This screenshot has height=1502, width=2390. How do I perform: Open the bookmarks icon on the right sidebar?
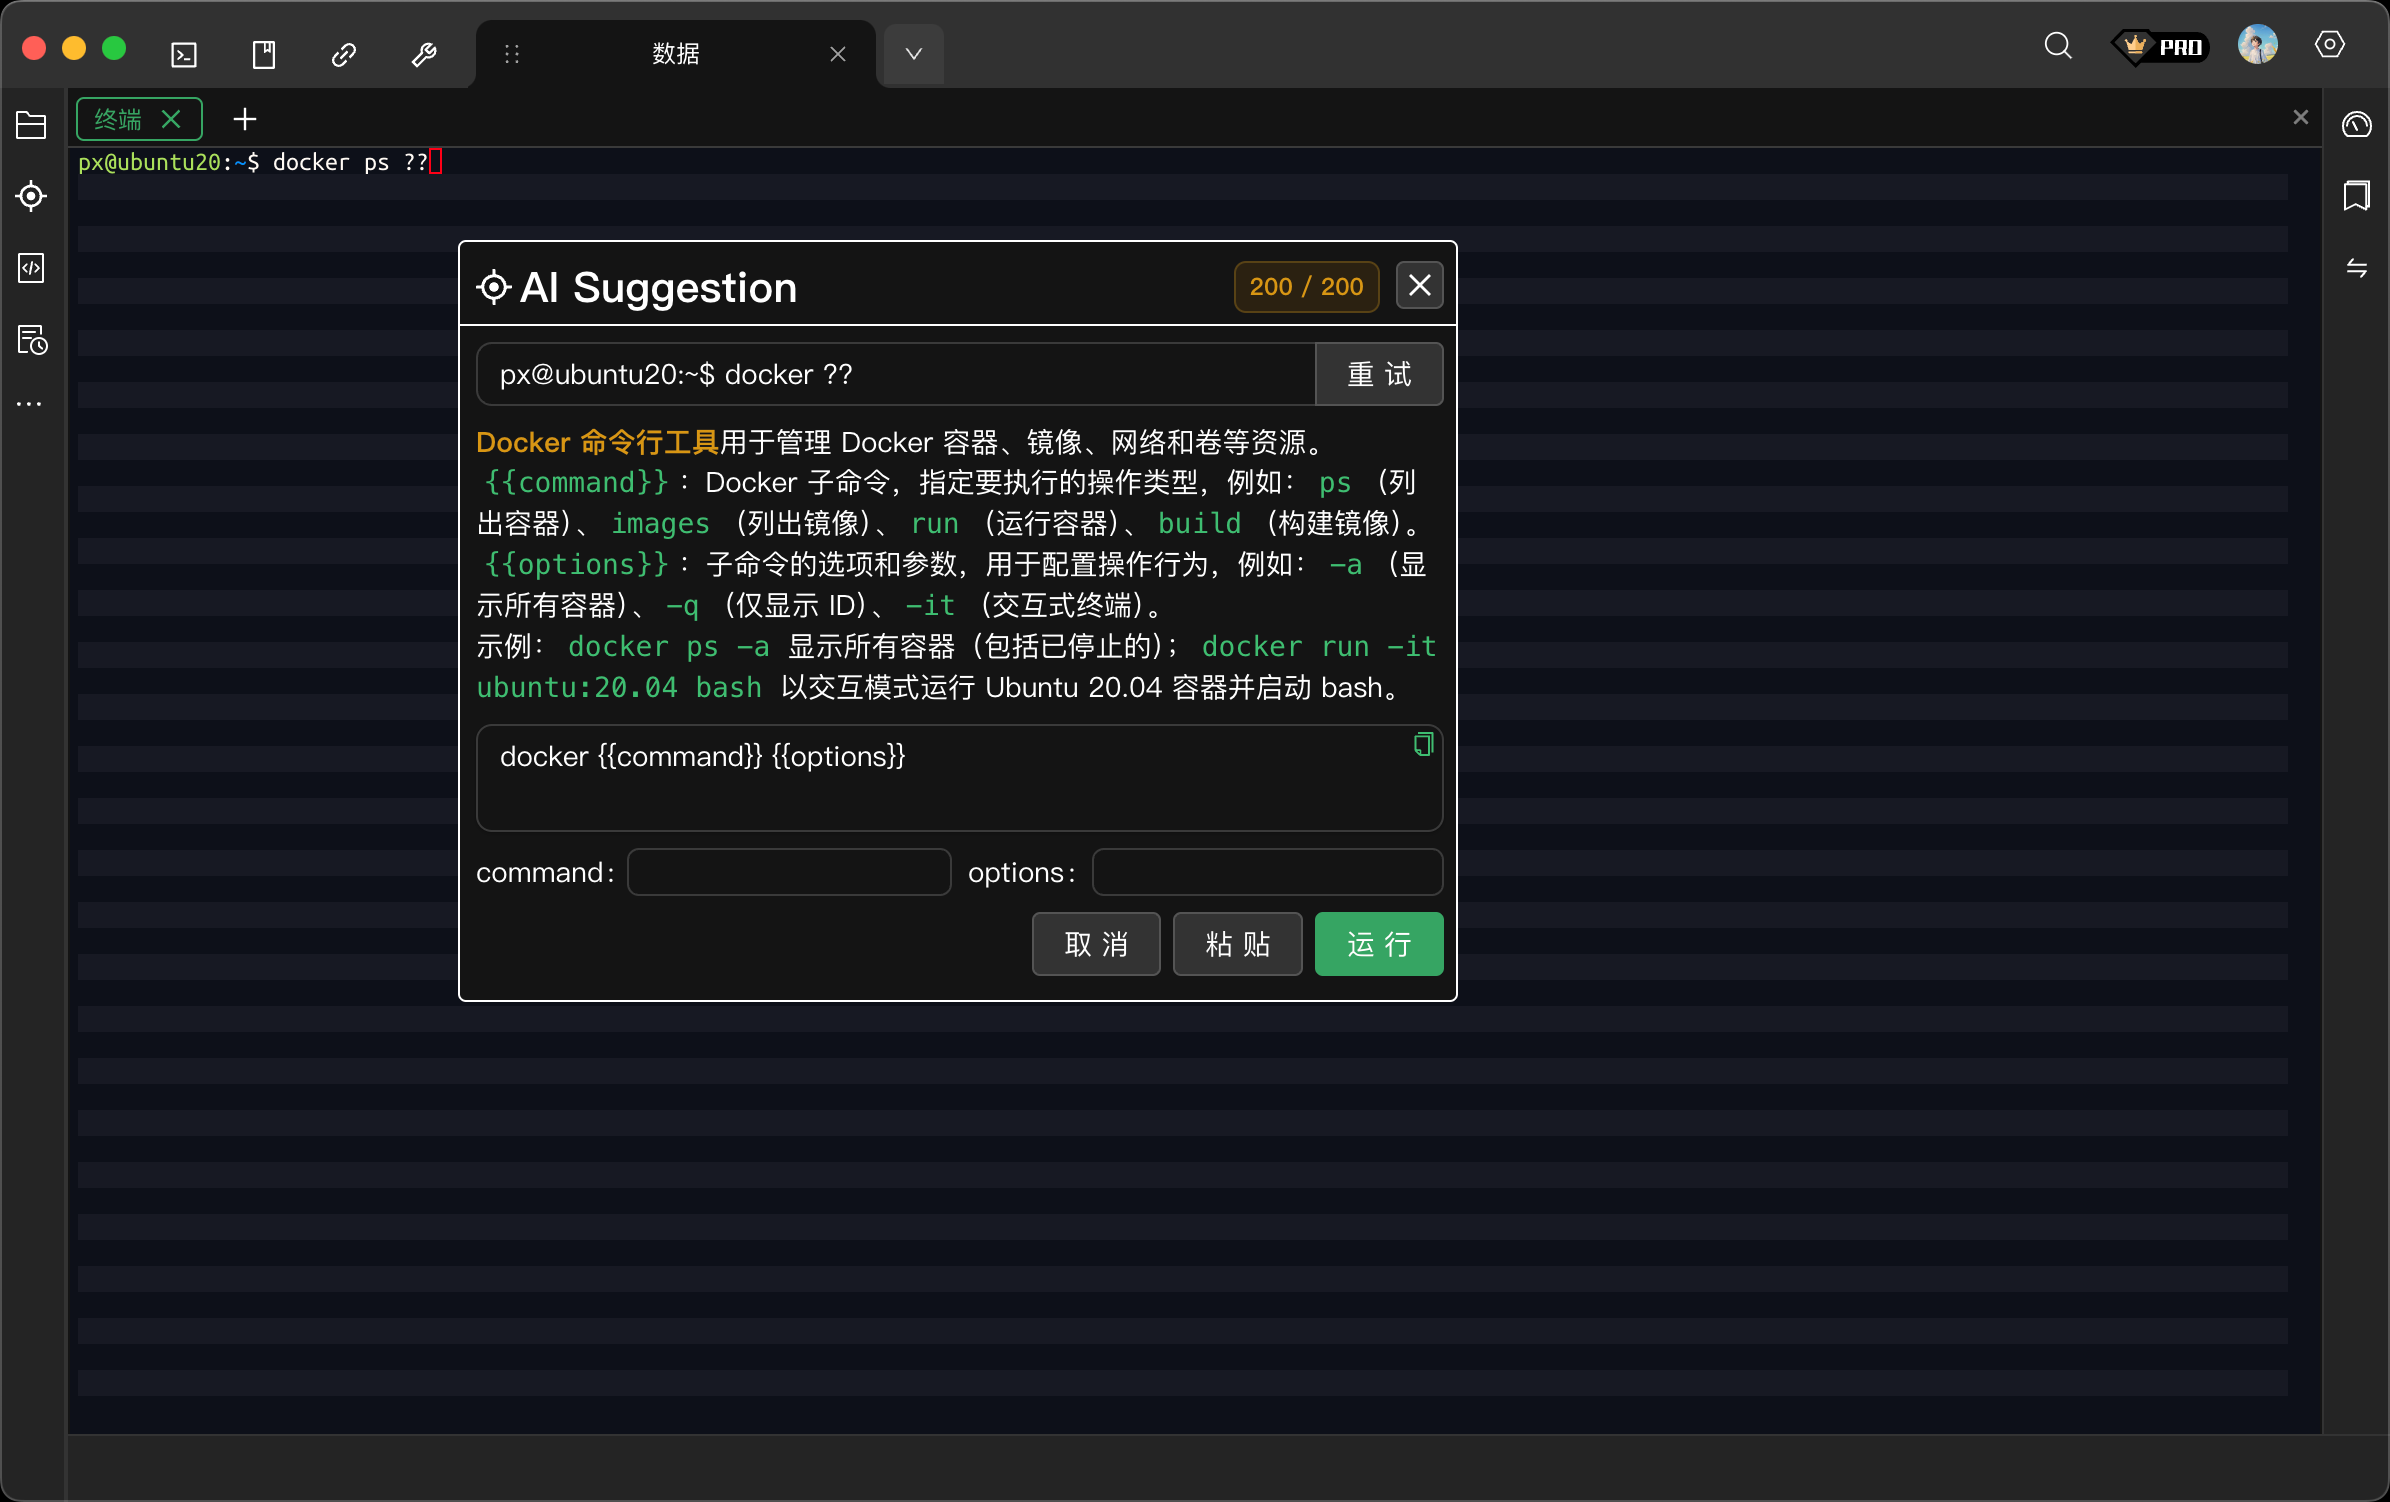click(x=2357, y=196)
